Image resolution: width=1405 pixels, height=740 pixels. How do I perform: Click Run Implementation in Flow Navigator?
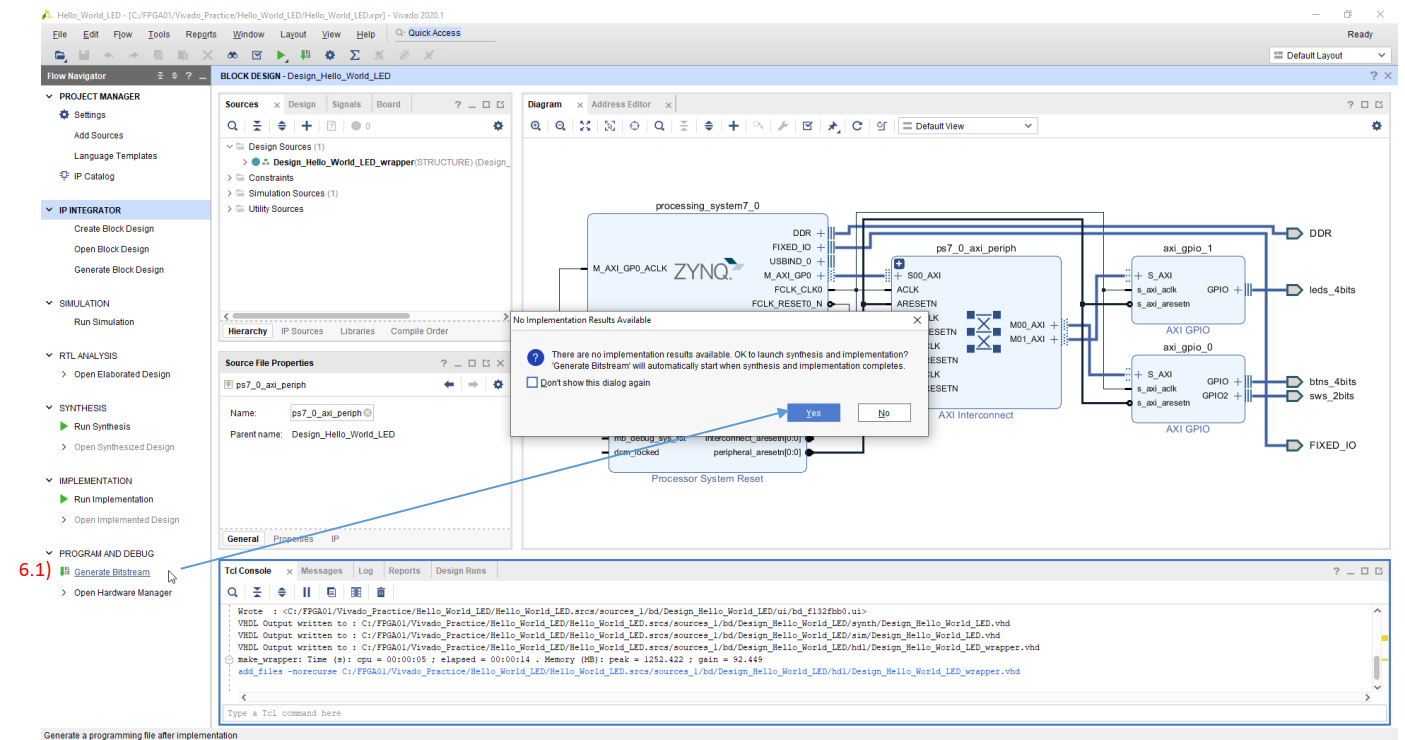pyautogui.click(x=114, y=499)
